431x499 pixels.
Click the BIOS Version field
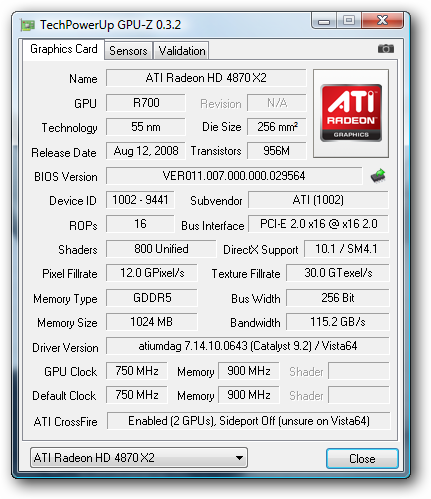pyautogui.click(x=234, y=176)
